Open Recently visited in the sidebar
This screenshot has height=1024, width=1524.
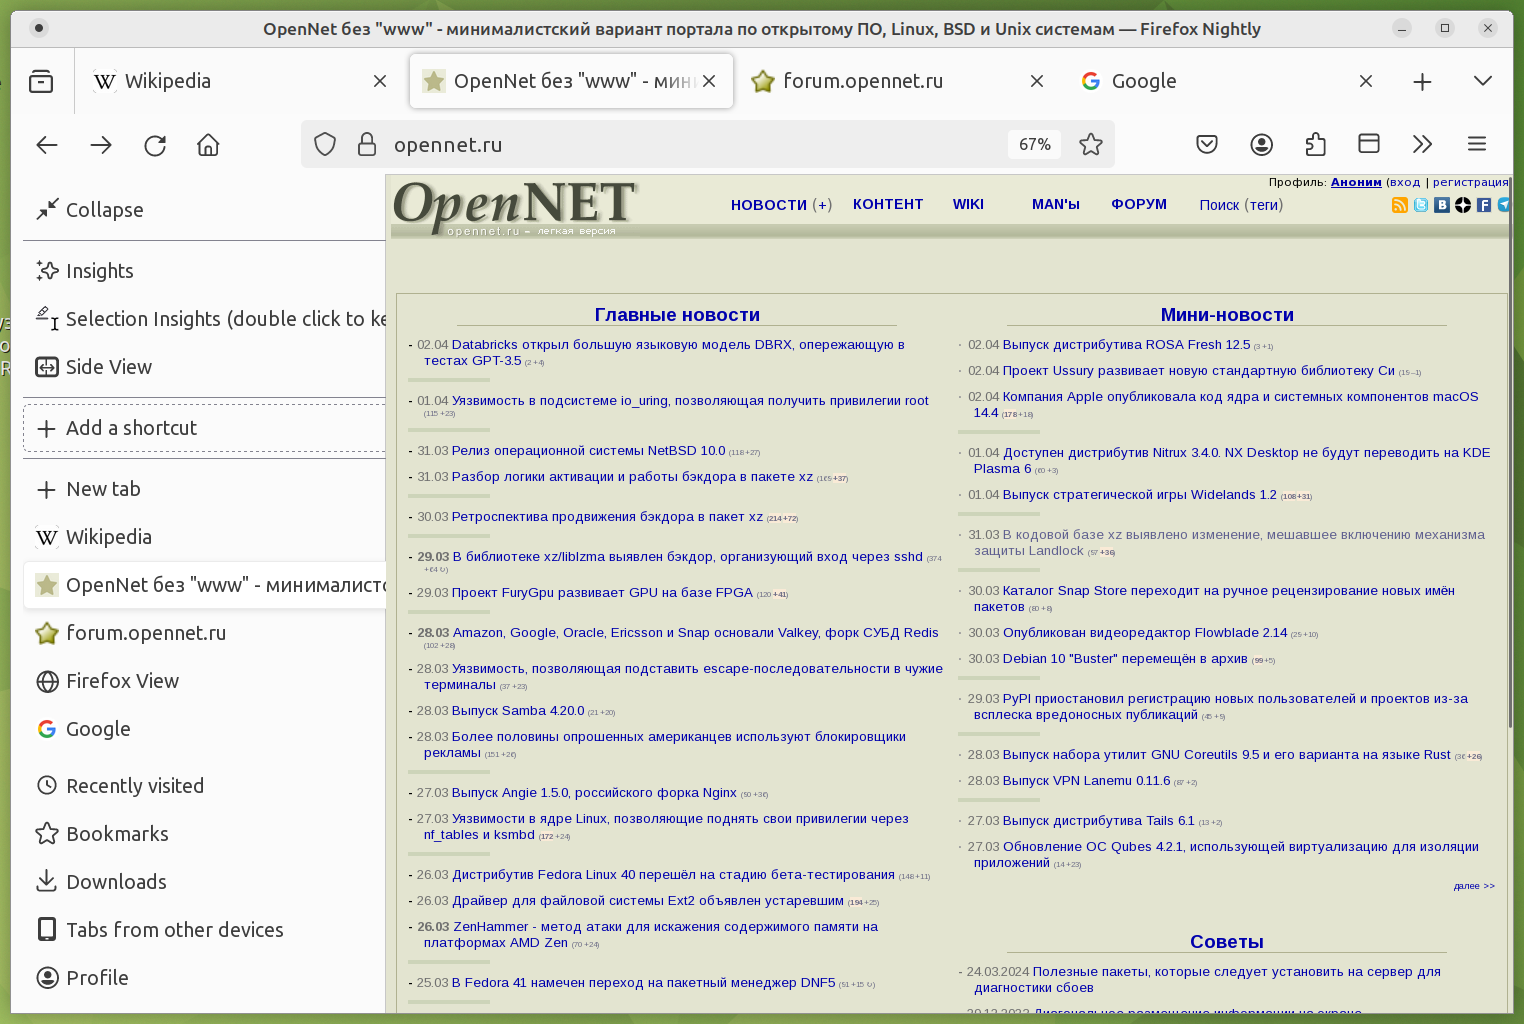(204, 786)
